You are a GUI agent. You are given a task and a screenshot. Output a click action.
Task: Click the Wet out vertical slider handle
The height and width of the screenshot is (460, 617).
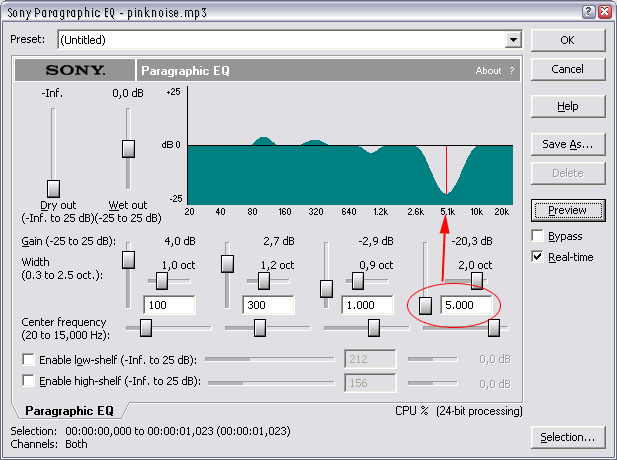pos(128,149)
